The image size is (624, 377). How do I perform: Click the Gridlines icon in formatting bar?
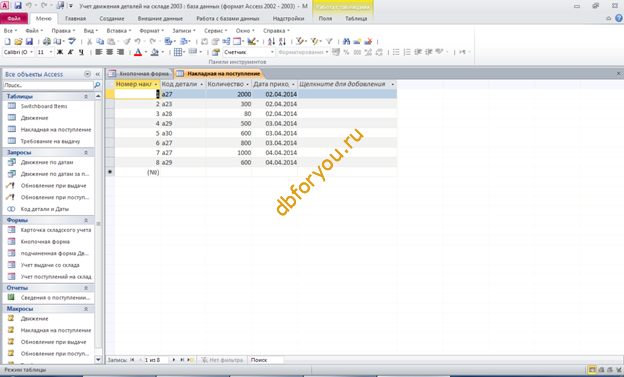pyautogui.click(x=178, y=52)
